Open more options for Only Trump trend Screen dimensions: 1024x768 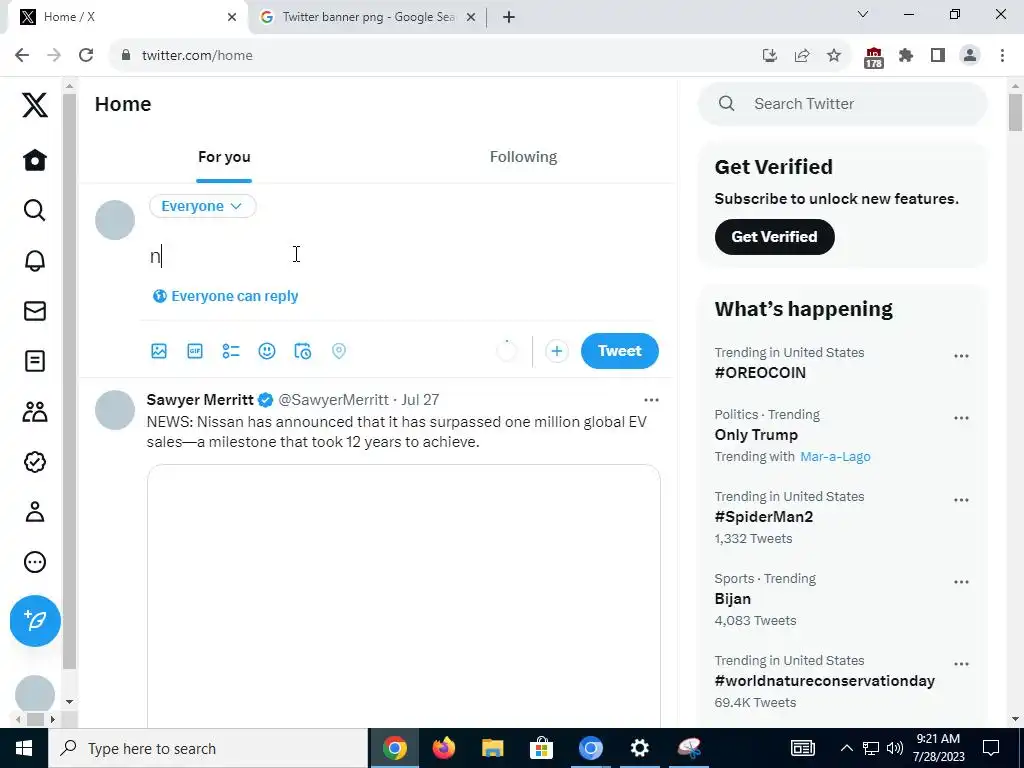tap(961, 419)
